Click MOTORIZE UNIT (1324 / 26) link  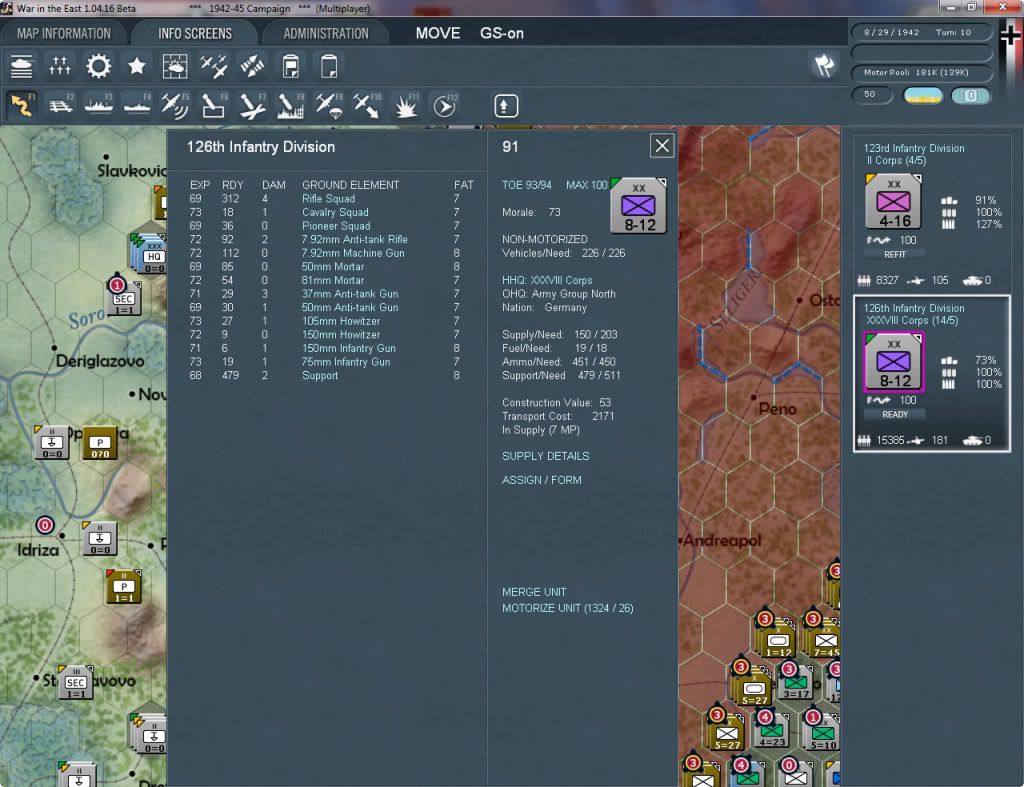[568, 608]
